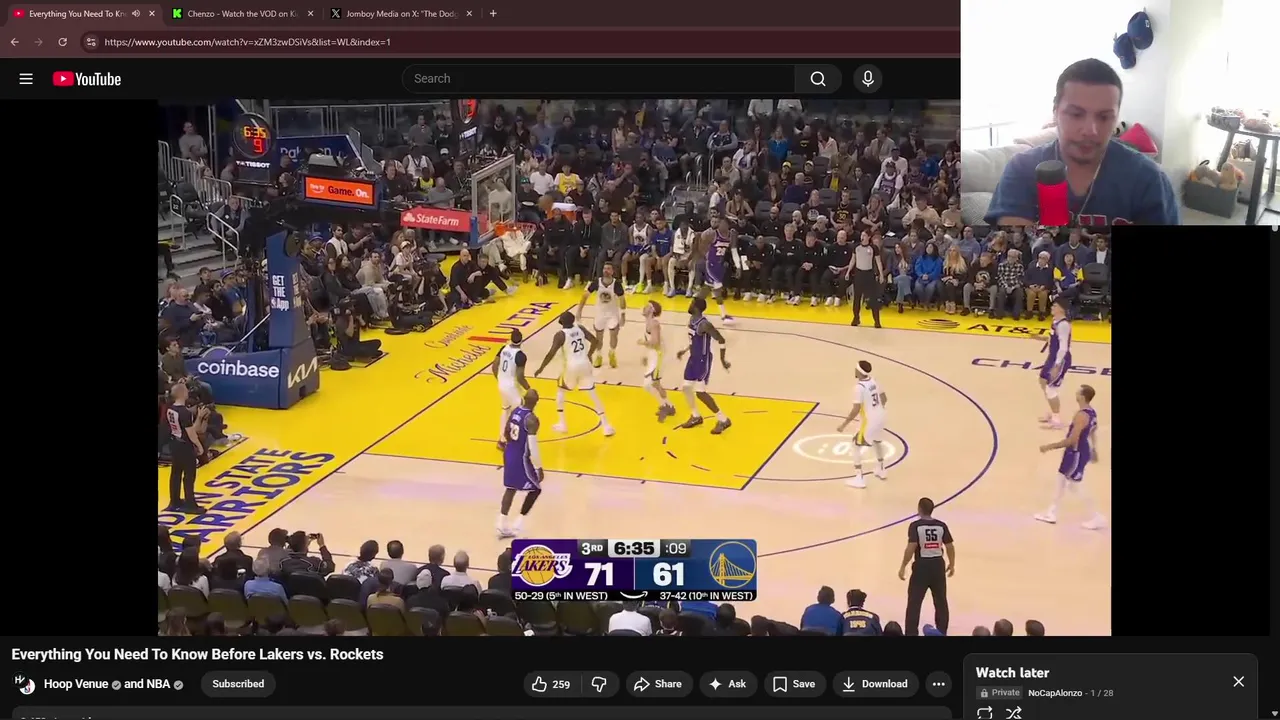The height and width of the screenshot is (720, 1280).
Task: Close the Jomboy Media X tab
Action: 469,14
